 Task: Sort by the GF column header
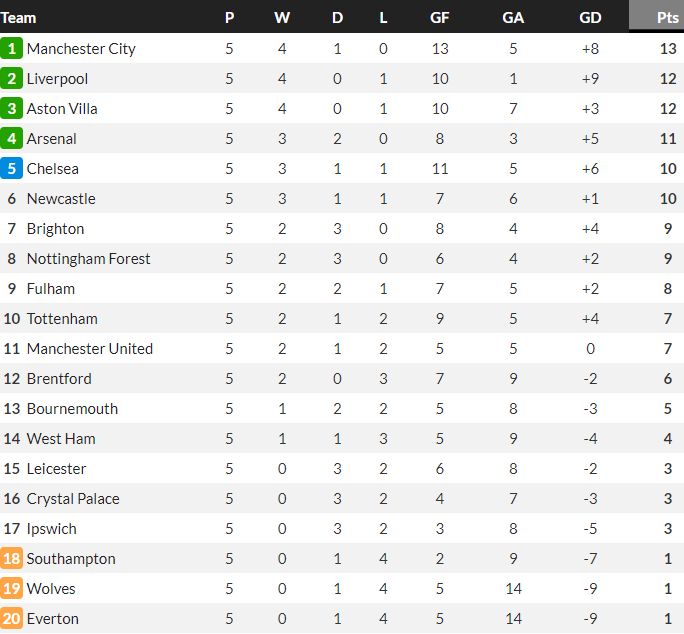[439, 17]
